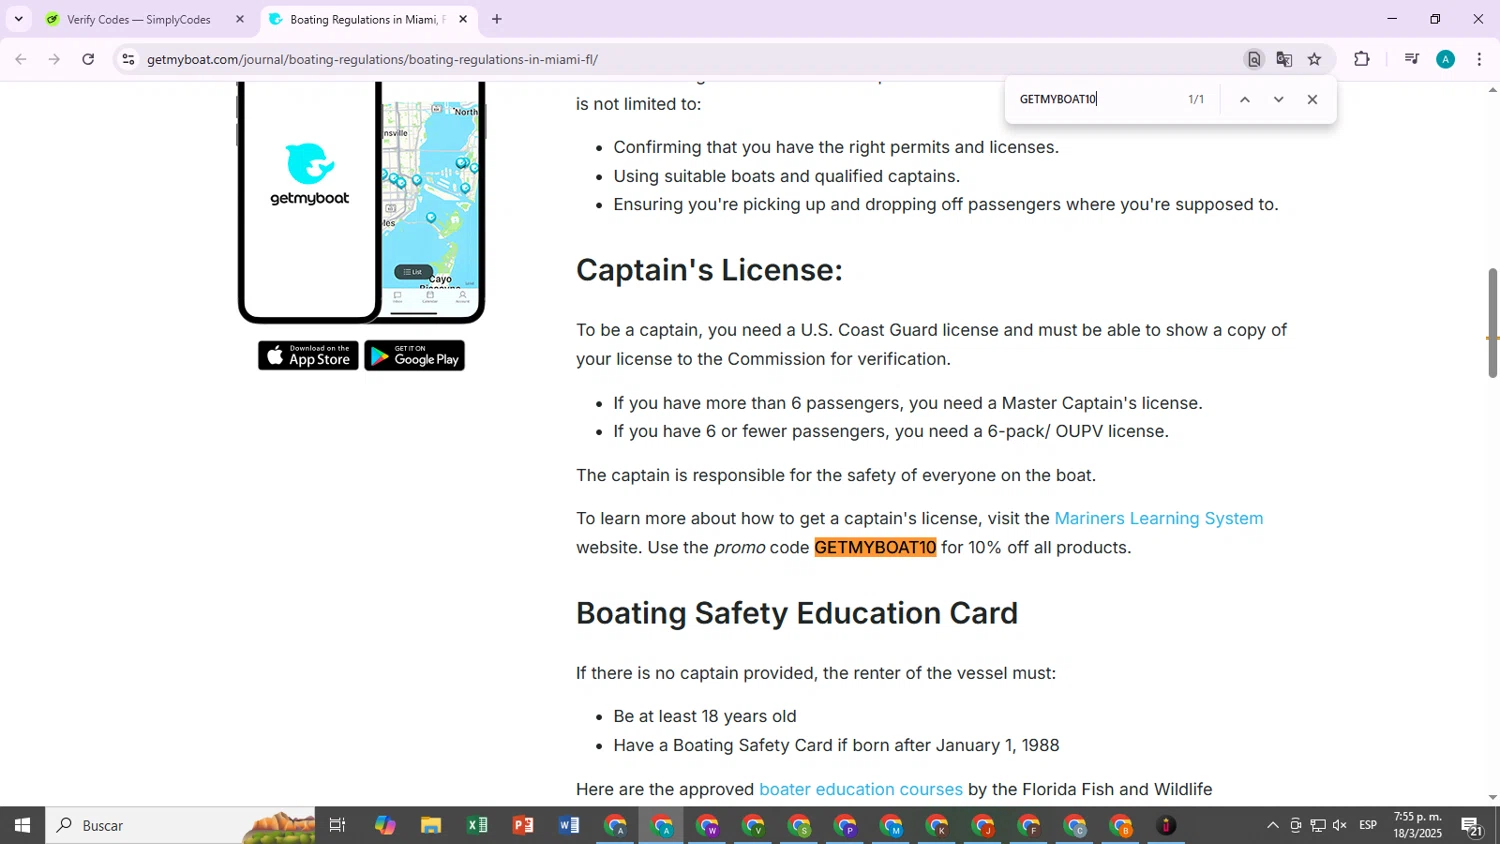
Task: Switch the ESP input language
Action: (1368, 826)
